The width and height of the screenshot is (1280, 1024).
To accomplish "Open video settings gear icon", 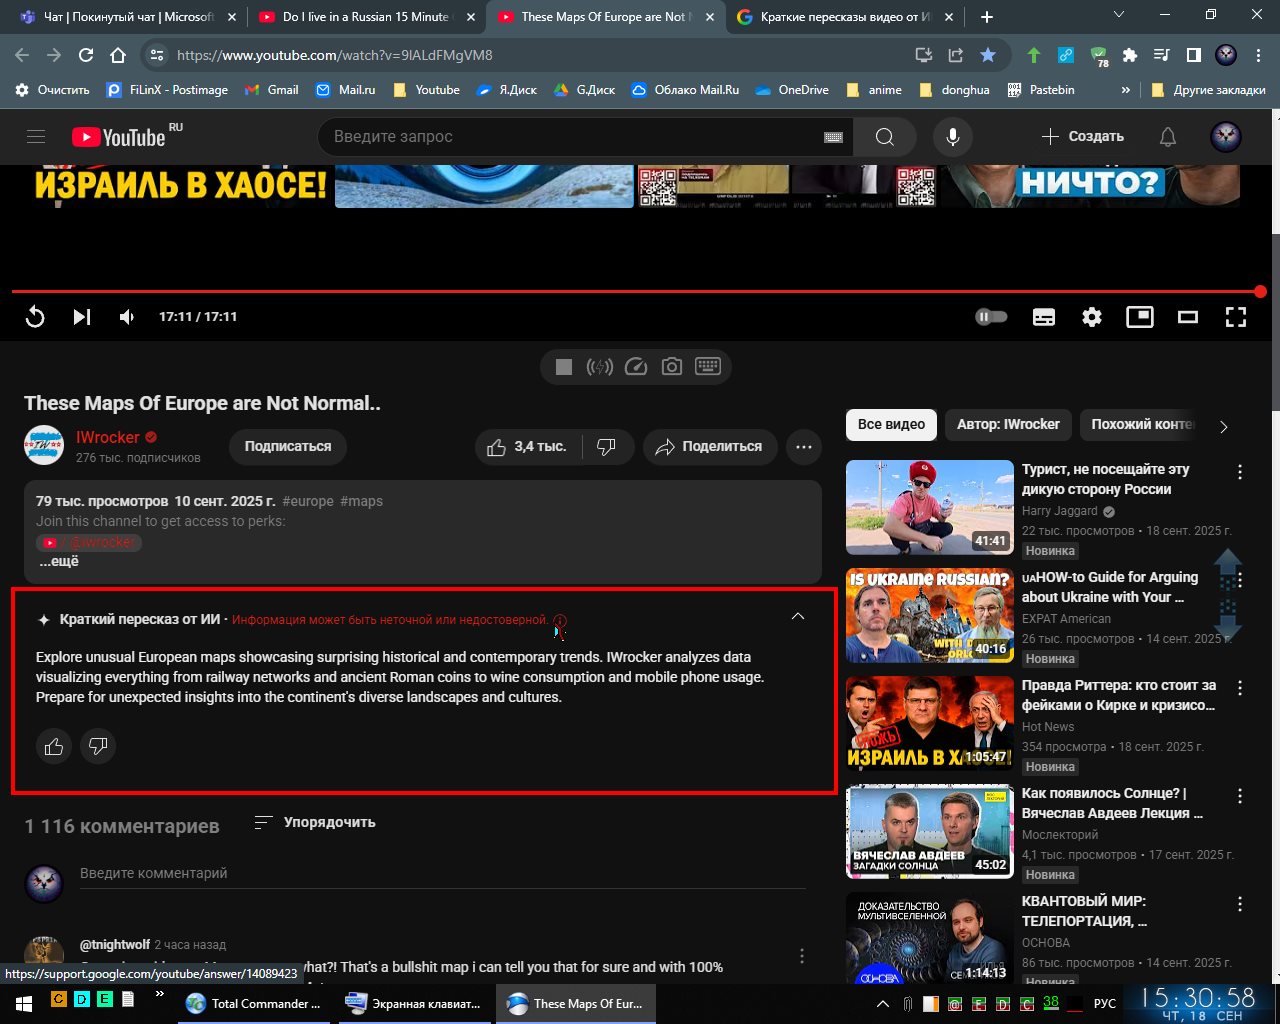I will click(1092, 317).
